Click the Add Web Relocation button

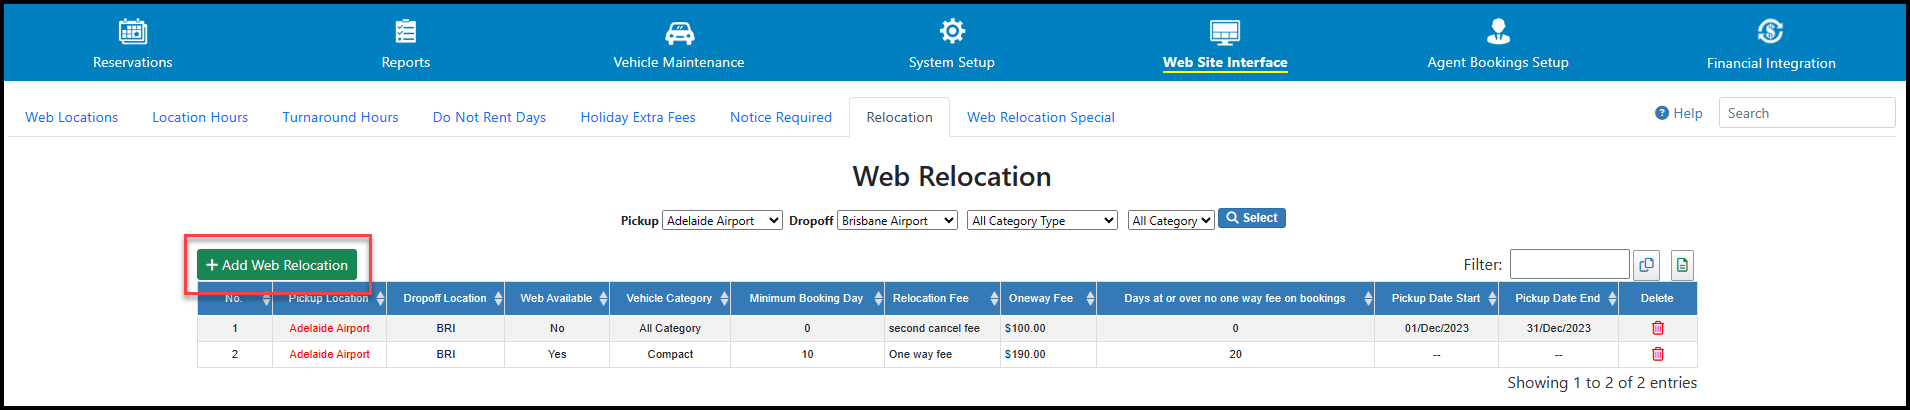pos(277,265)
